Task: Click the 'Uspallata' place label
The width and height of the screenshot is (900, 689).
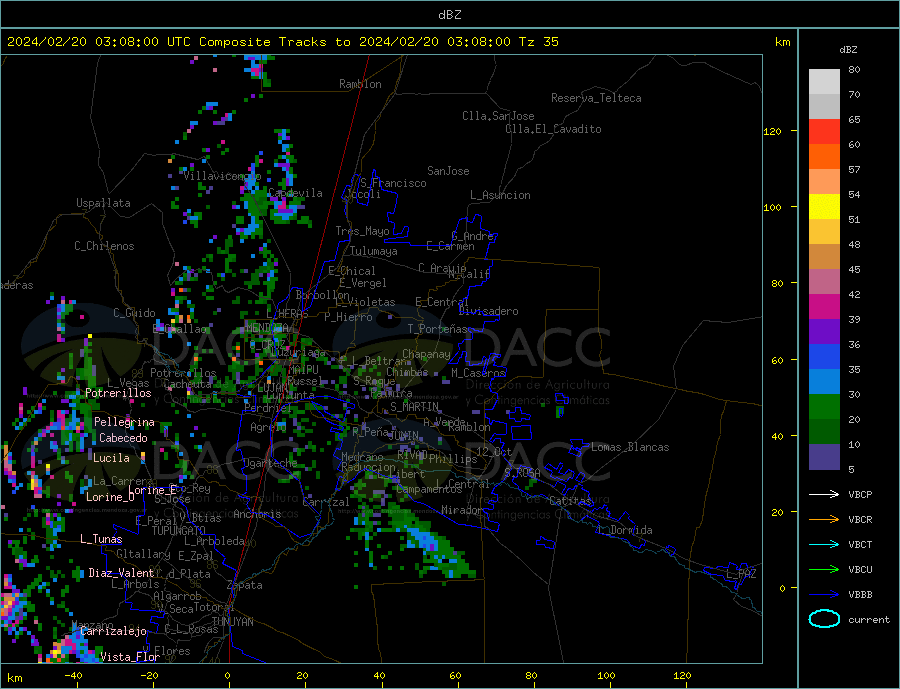Action: tap(103, 203)
